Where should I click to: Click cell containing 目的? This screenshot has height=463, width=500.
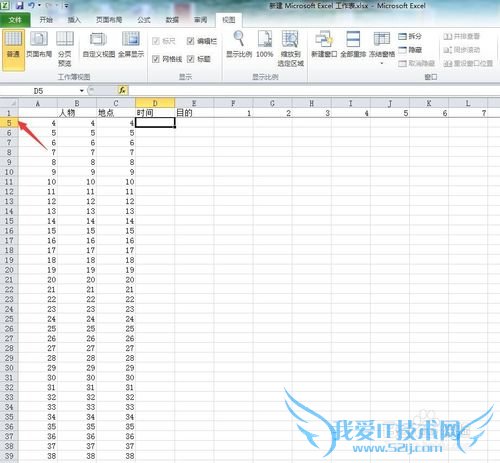click(x=194, y=113)
